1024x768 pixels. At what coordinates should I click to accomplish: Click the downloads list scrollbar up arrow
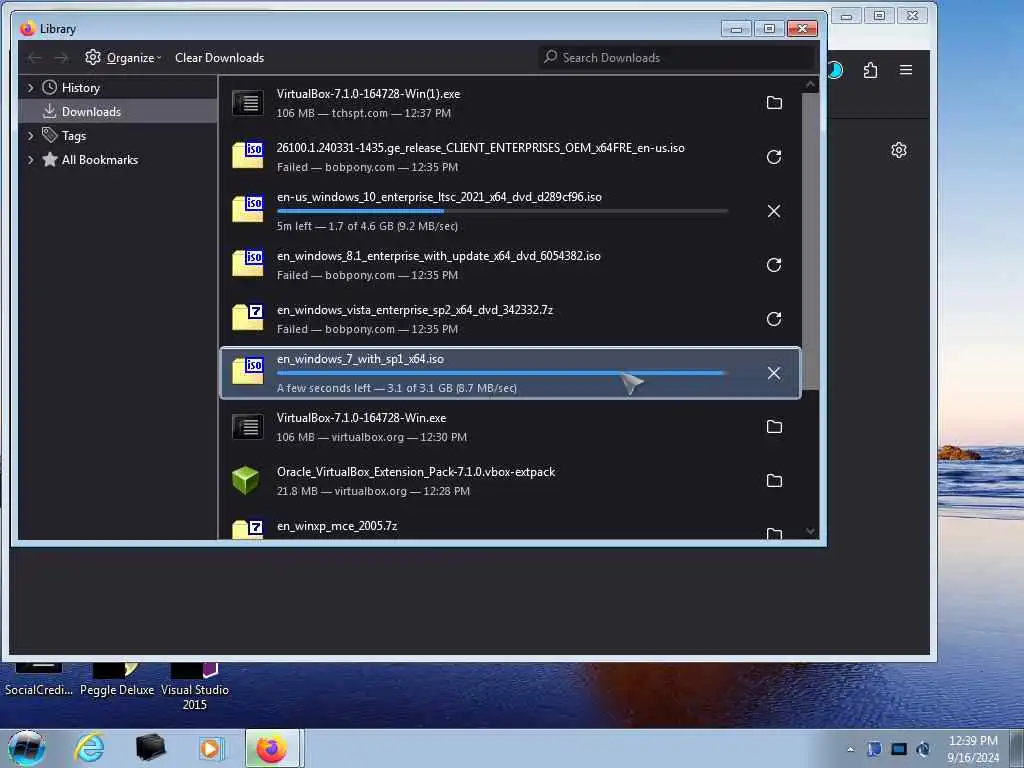pyautogui.click(x=810, y=84)
